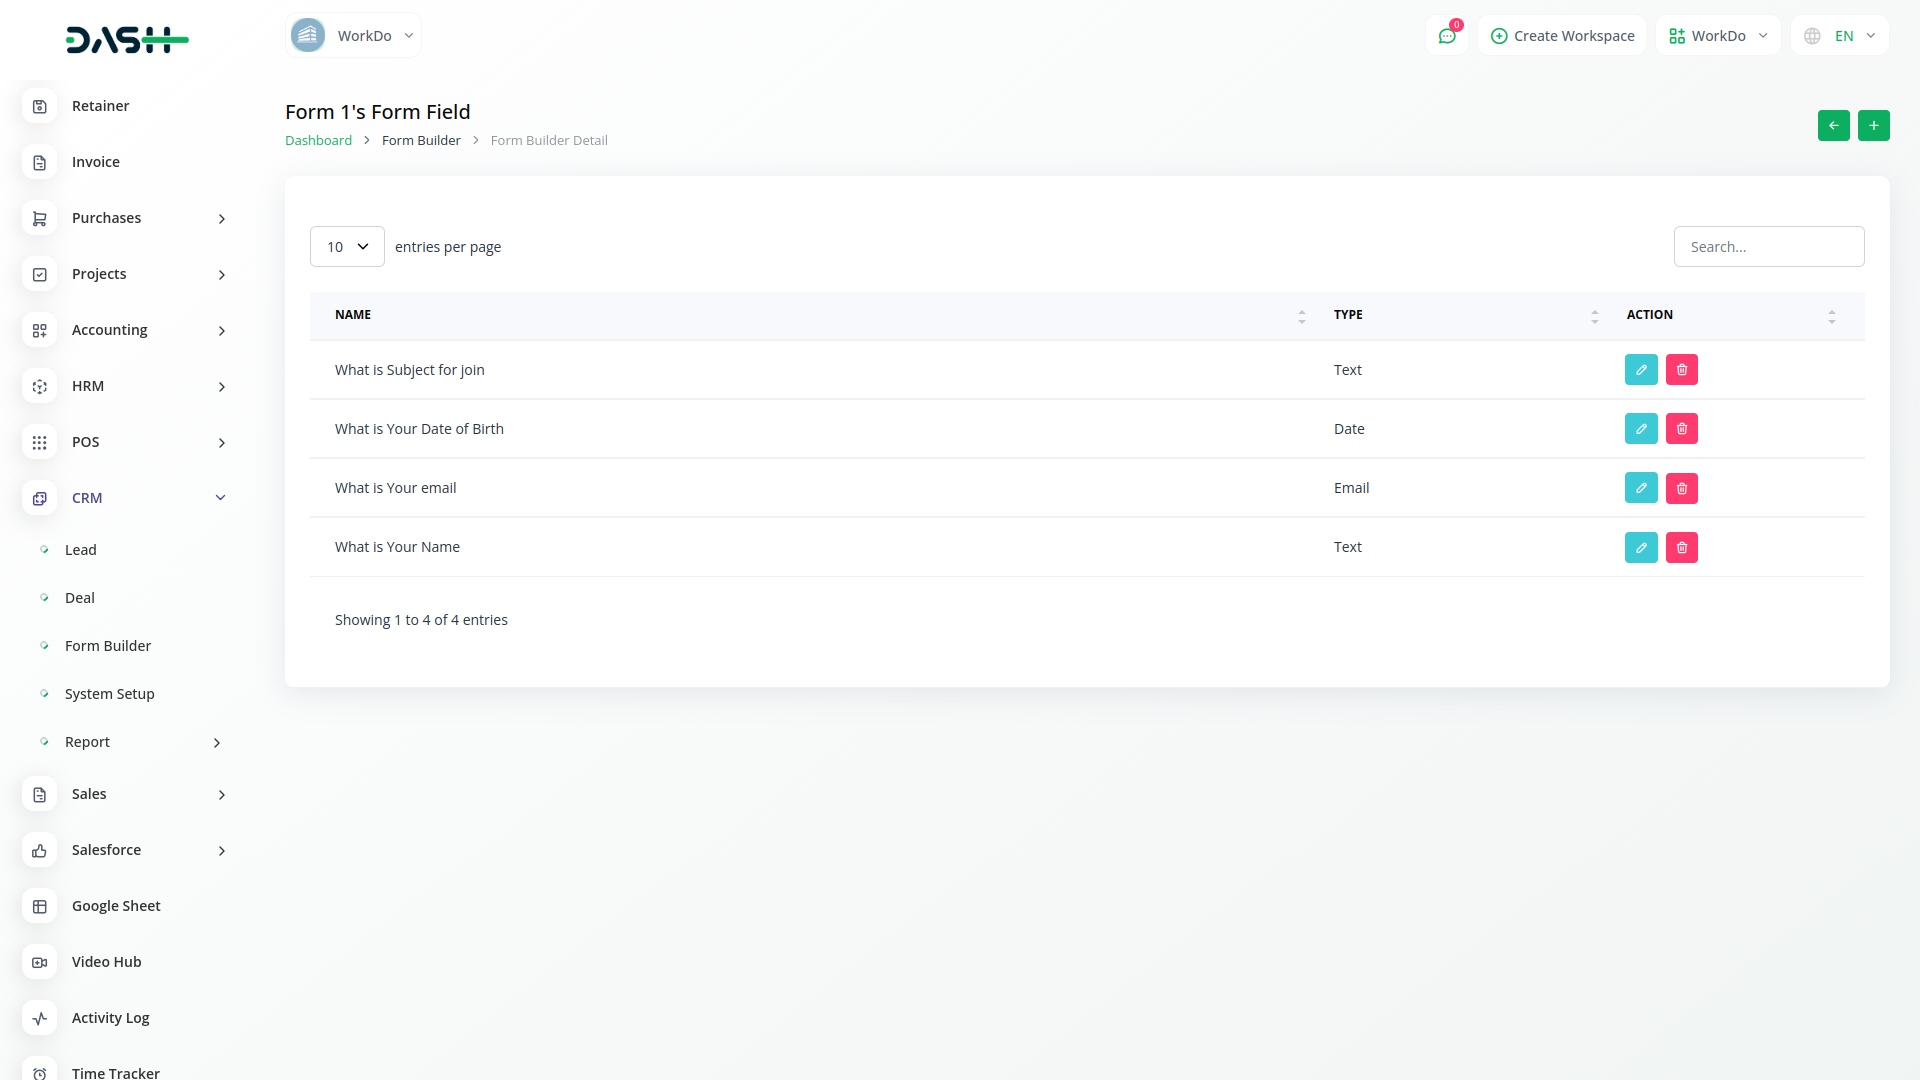Click the Video Hub sidebar icon
The height and width of the screenshot is (1080, 1920).
40,962
